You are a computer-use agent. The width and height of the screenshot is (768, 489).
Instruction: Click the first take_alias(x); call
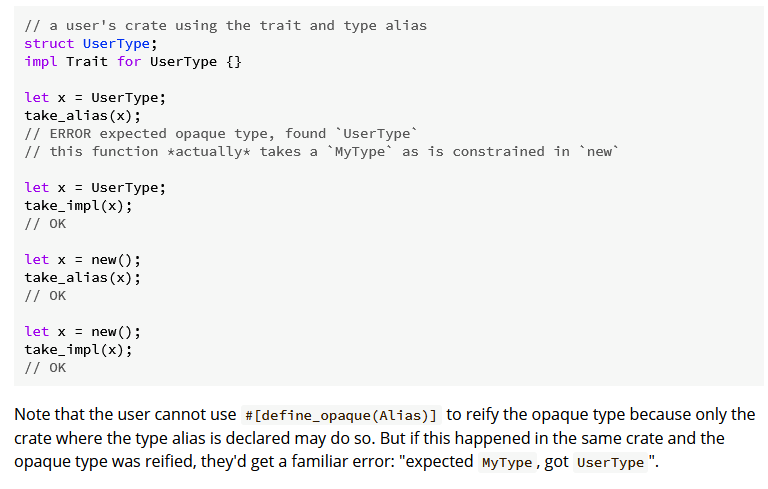(x=83, y=116)
